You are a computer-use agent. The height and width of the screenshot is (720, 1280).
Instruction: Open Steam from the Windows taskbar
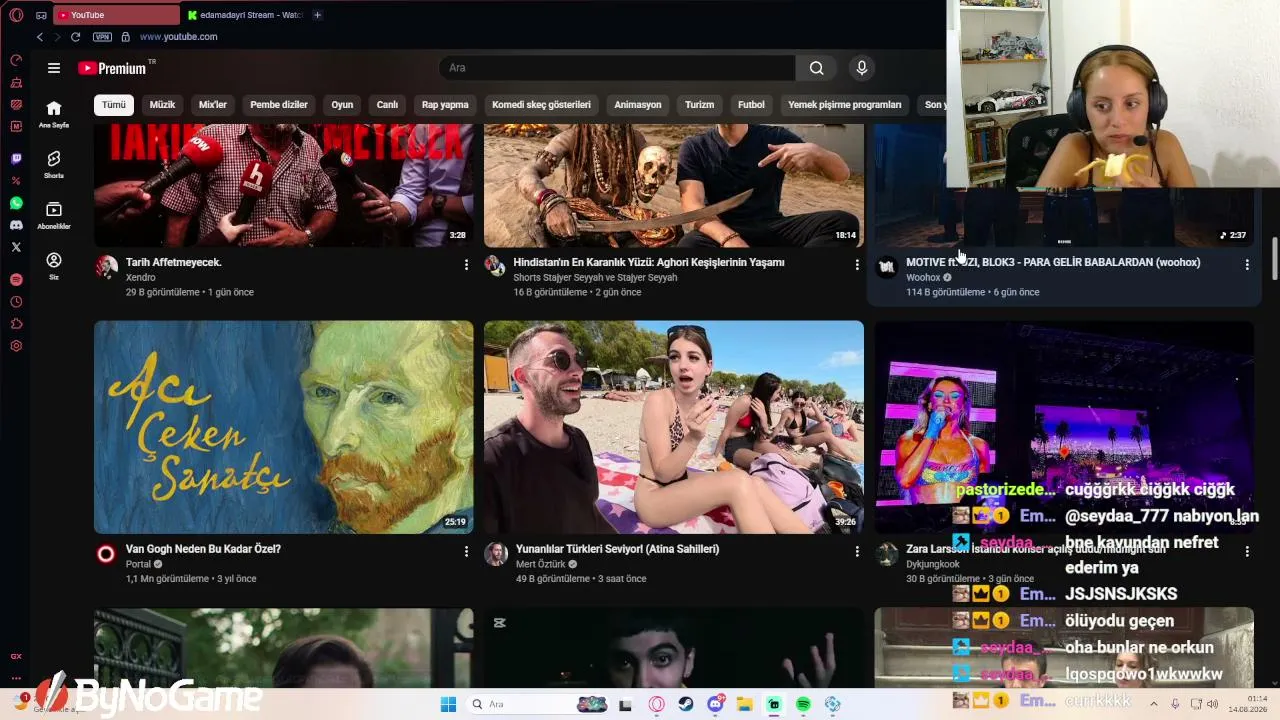(x=686, y=704)
